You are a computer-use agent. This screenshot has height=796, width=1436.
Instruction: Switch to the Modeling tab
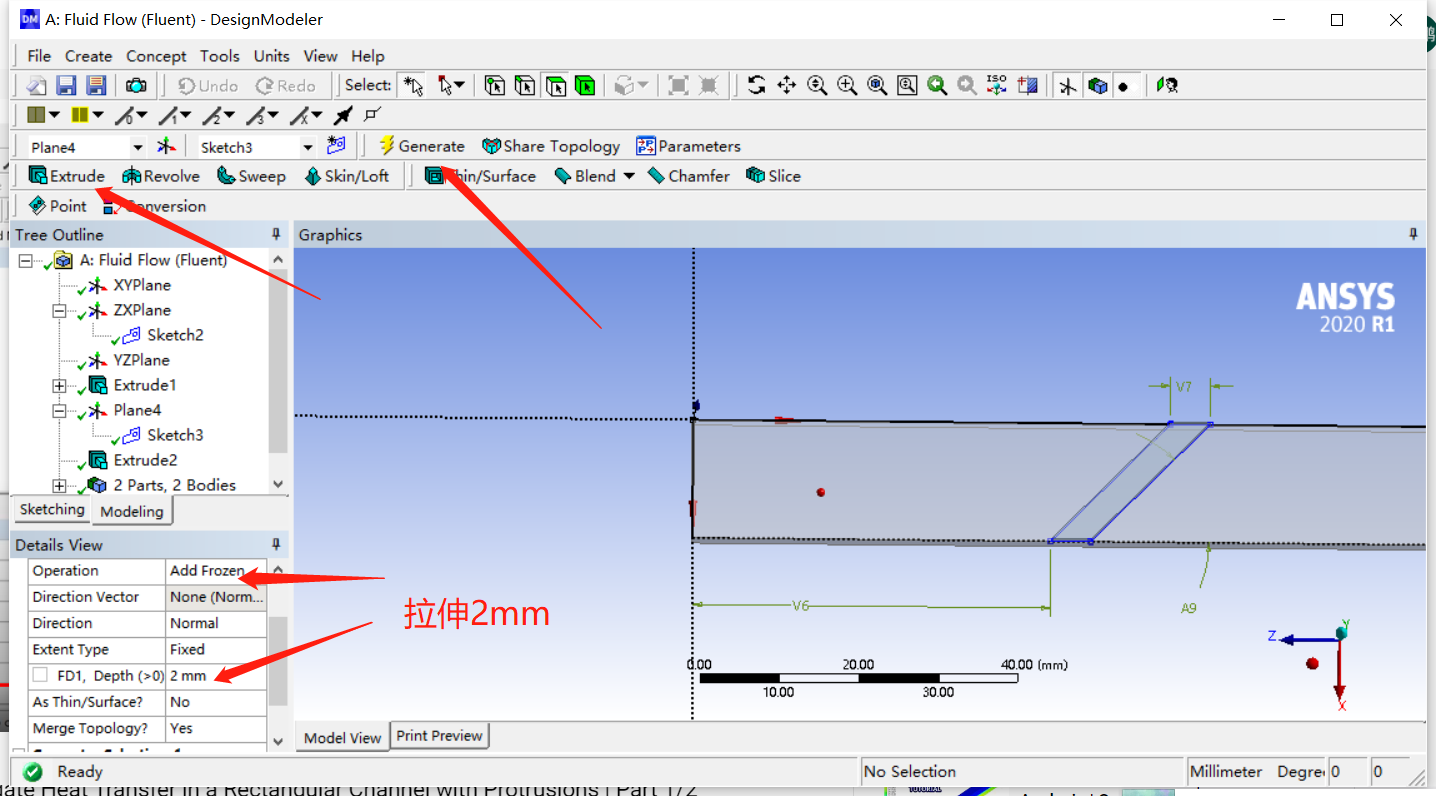(132, 511)
